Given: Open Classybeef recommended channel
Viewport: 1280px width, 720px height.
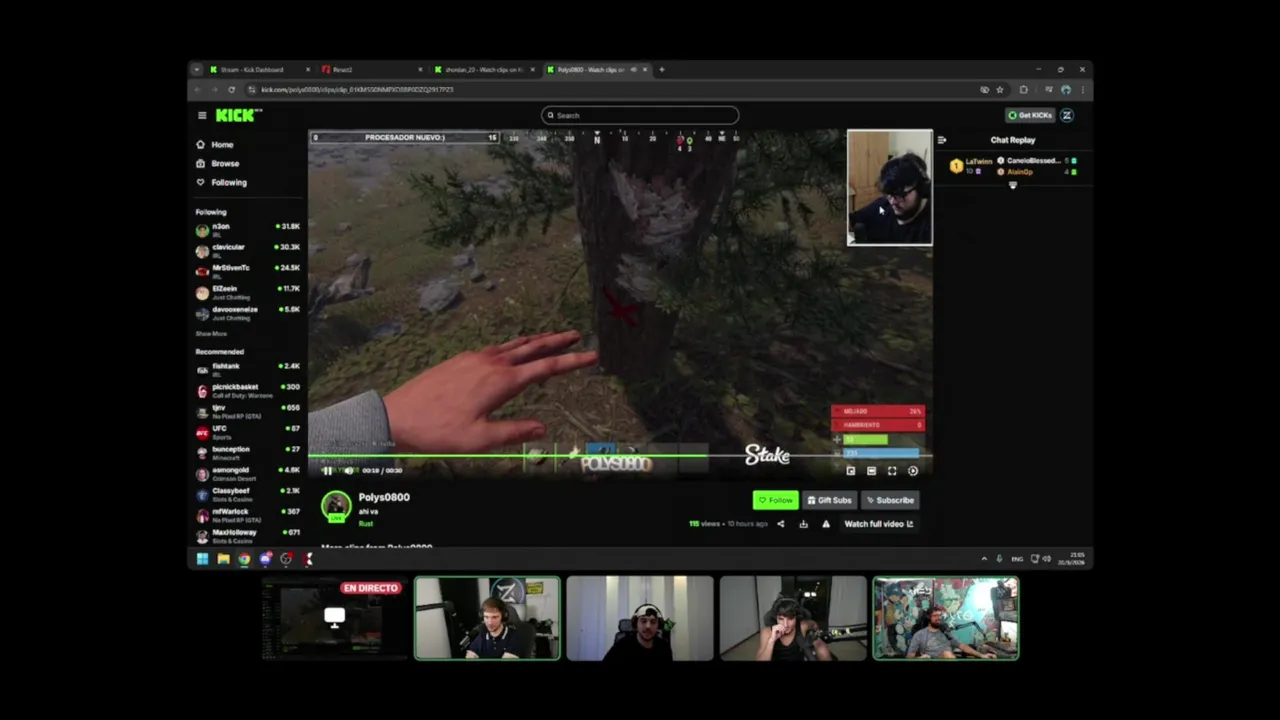Looking at the screenshot, I should [248, 495].
